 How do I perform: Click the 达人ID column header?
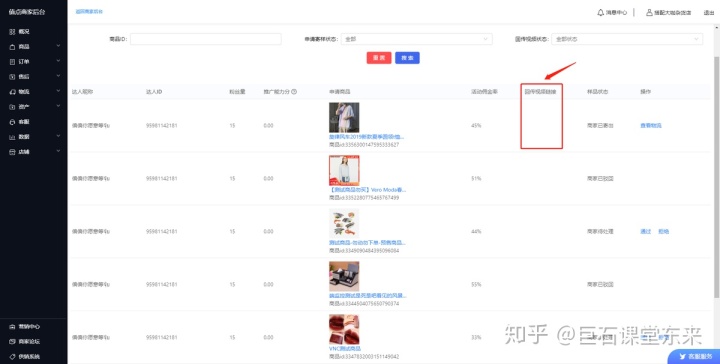(x=154, y=92)
